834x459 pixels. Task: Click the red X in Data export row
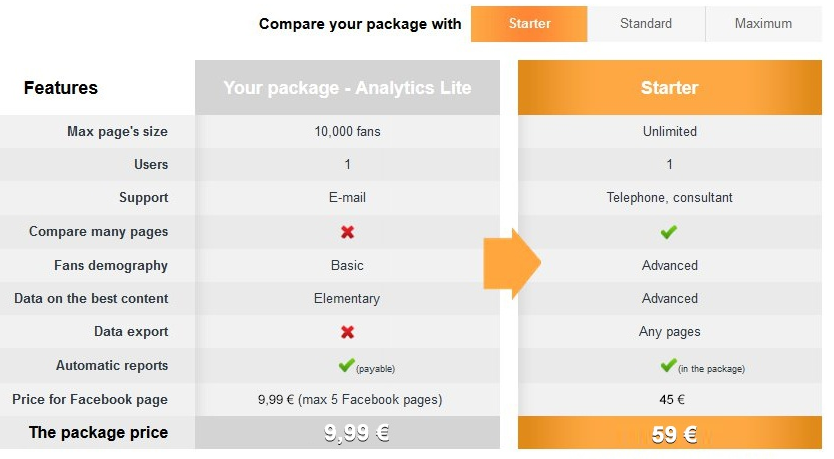(347, 332)
